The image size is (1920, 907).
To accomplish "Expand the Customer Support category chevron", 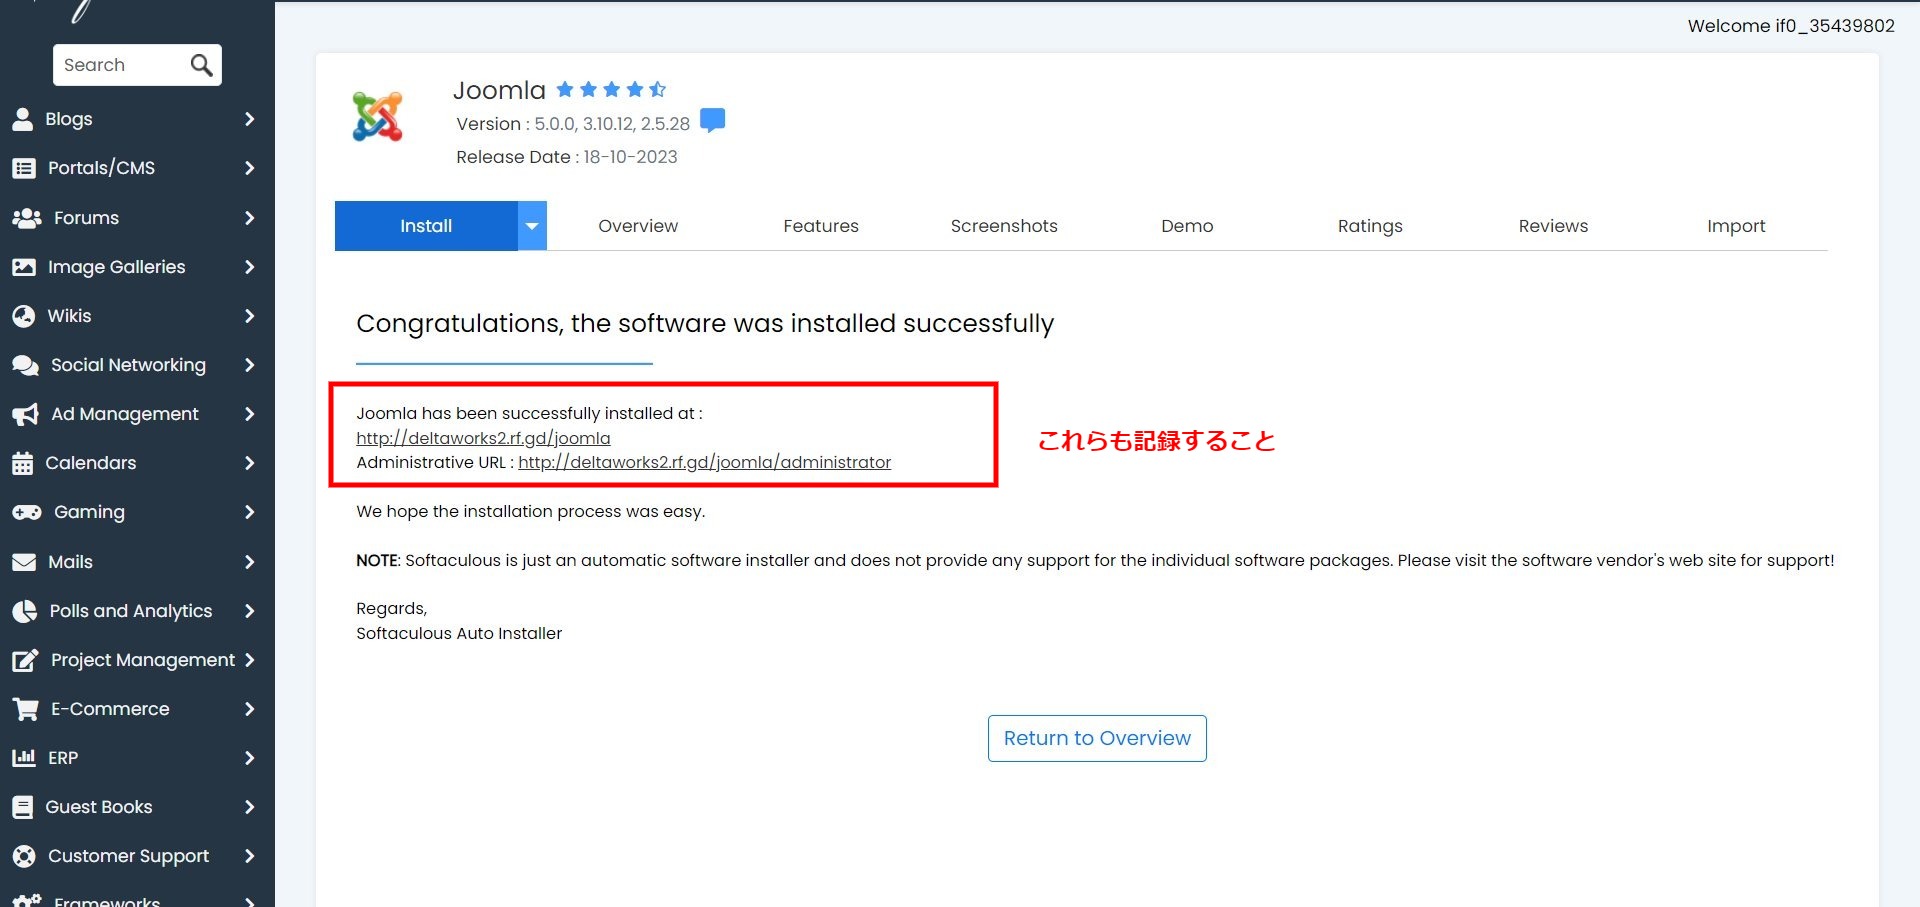I will (249, 856).
